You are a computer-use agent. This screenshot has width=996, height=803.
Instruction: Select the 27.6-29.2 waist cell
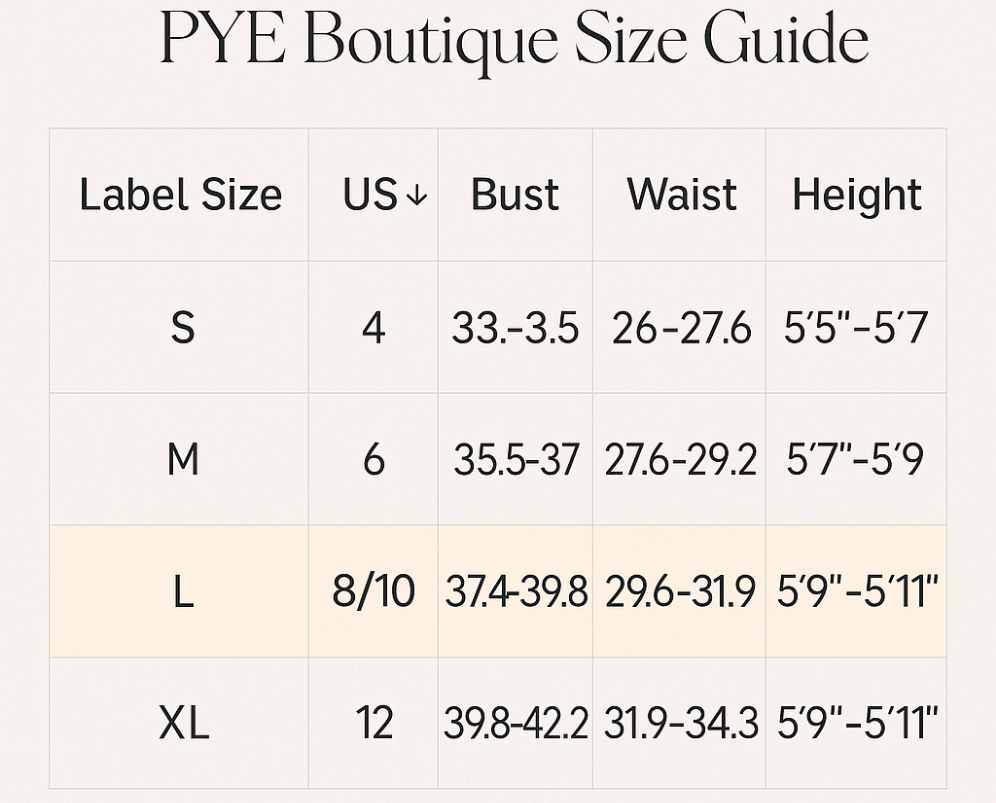click(680, 460)
